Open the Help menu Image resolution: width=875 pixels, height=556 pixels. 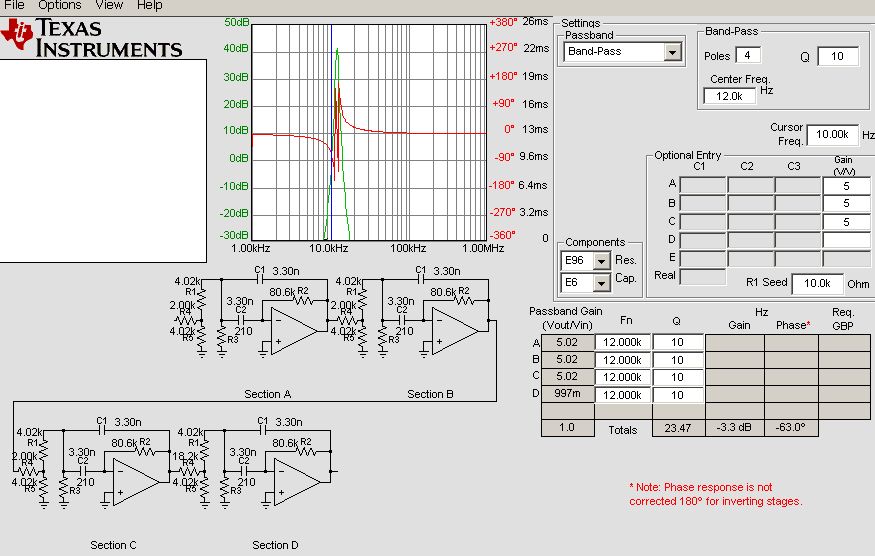point(150,5)
